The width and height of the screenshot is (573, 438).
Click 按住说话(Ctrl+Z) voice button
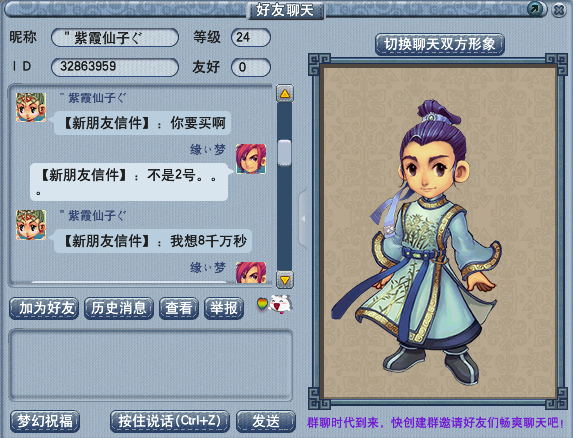pyautogui.click(x=170, y=421)
